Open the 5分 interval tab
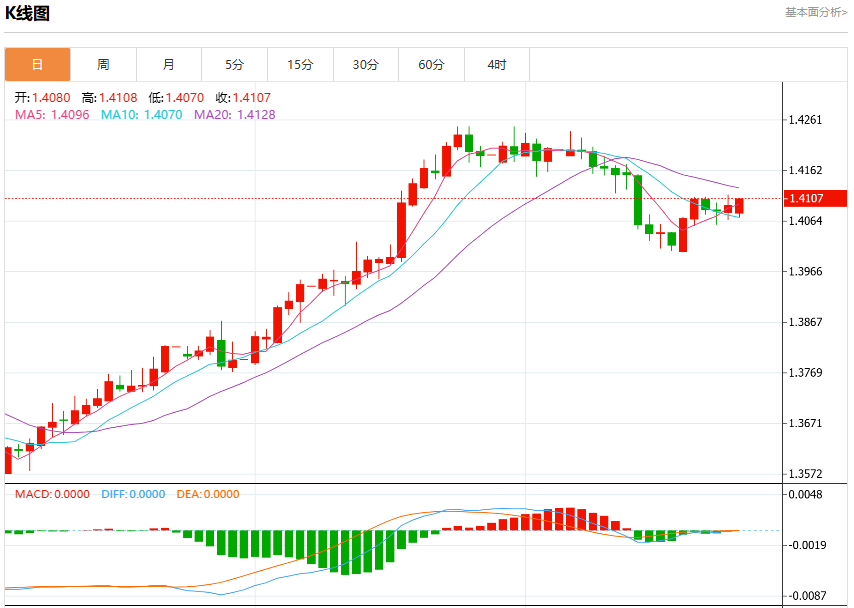 tap(235, 64)
